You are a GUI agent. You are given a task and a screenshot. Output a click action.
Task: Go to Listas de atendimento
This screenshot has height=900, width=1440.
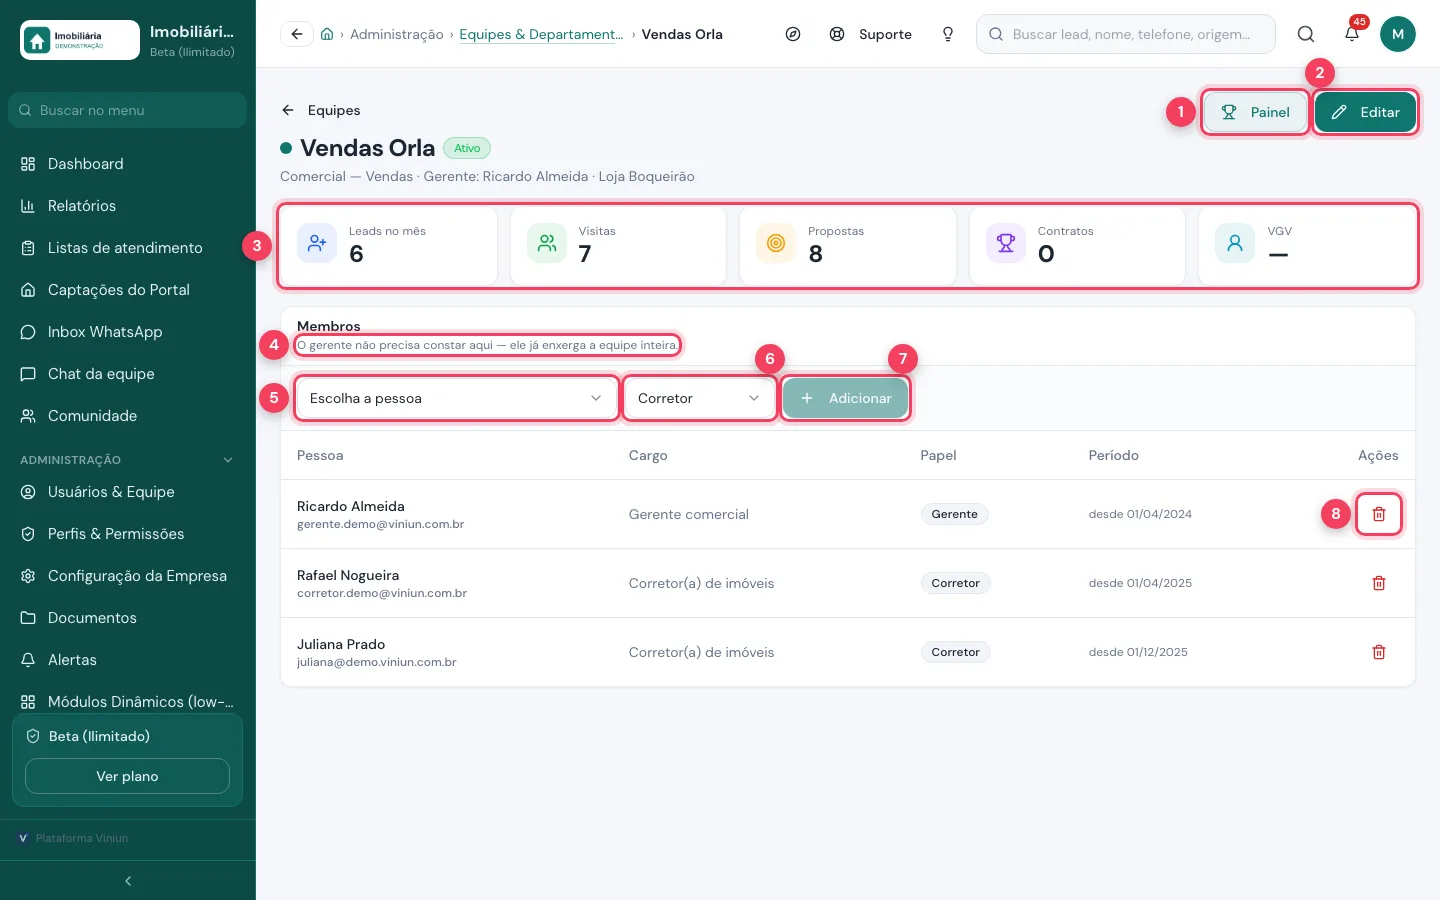128,248
